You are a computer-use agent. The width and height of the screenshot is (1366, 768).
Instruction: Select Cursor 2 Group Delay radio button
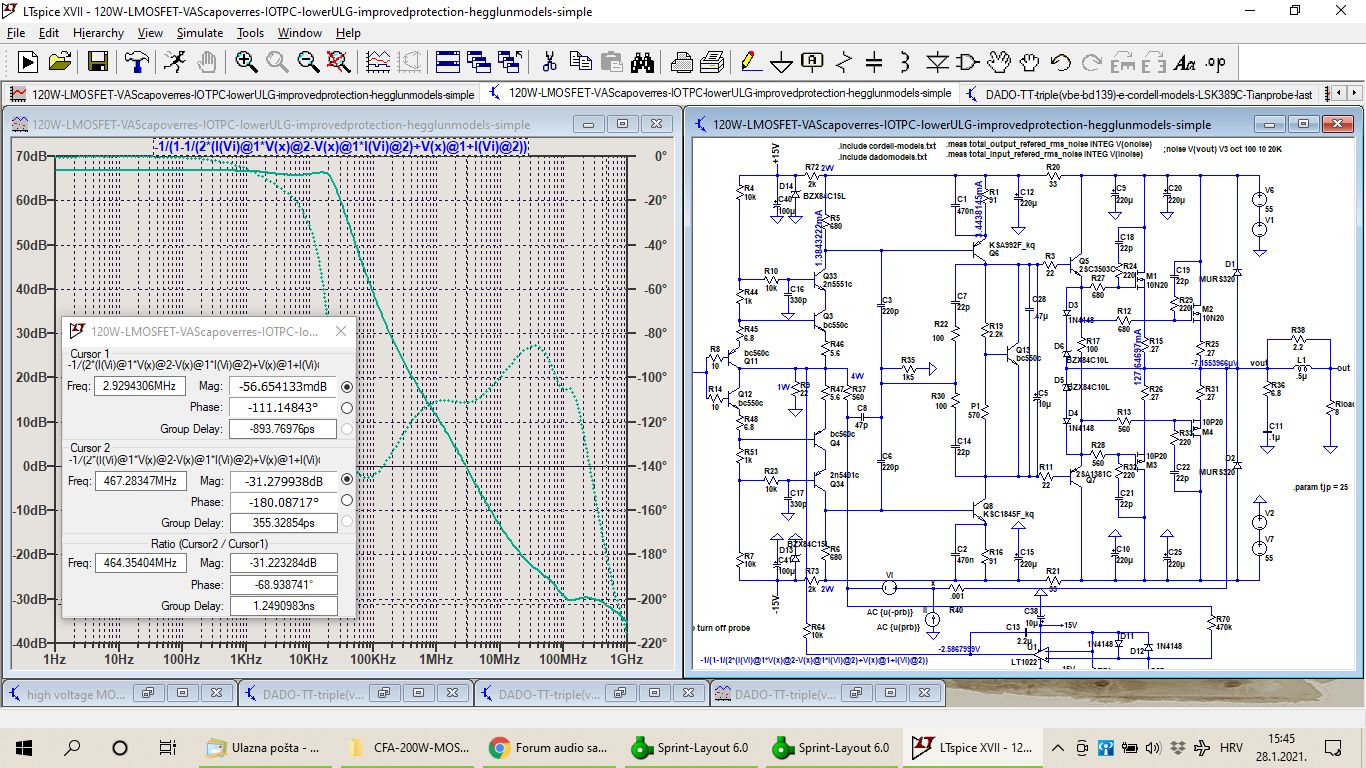(347, 522)
